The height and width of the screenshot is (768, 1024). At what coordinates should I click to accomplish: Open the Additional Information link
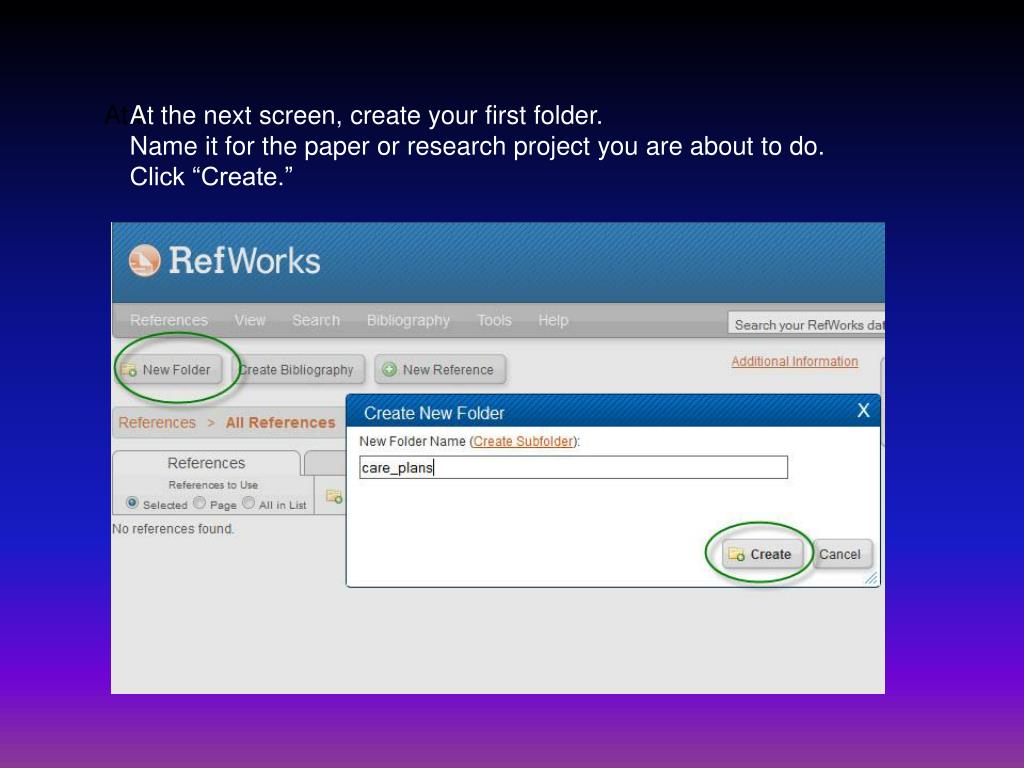pyautogui.click(x=794, y=361)
